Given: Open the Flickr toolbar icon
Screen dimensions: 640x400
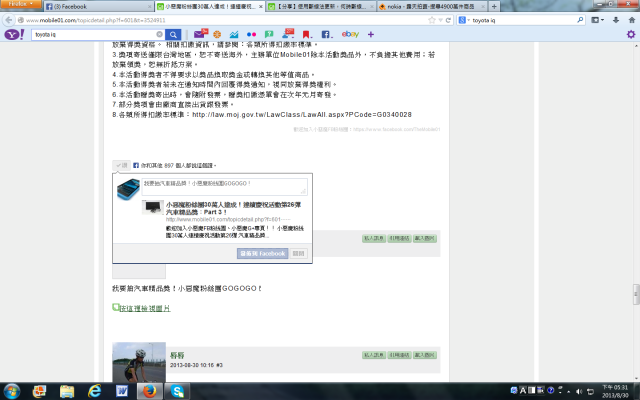Looking at the screenshot, I should pyautogui.click(x=251, y=35).
